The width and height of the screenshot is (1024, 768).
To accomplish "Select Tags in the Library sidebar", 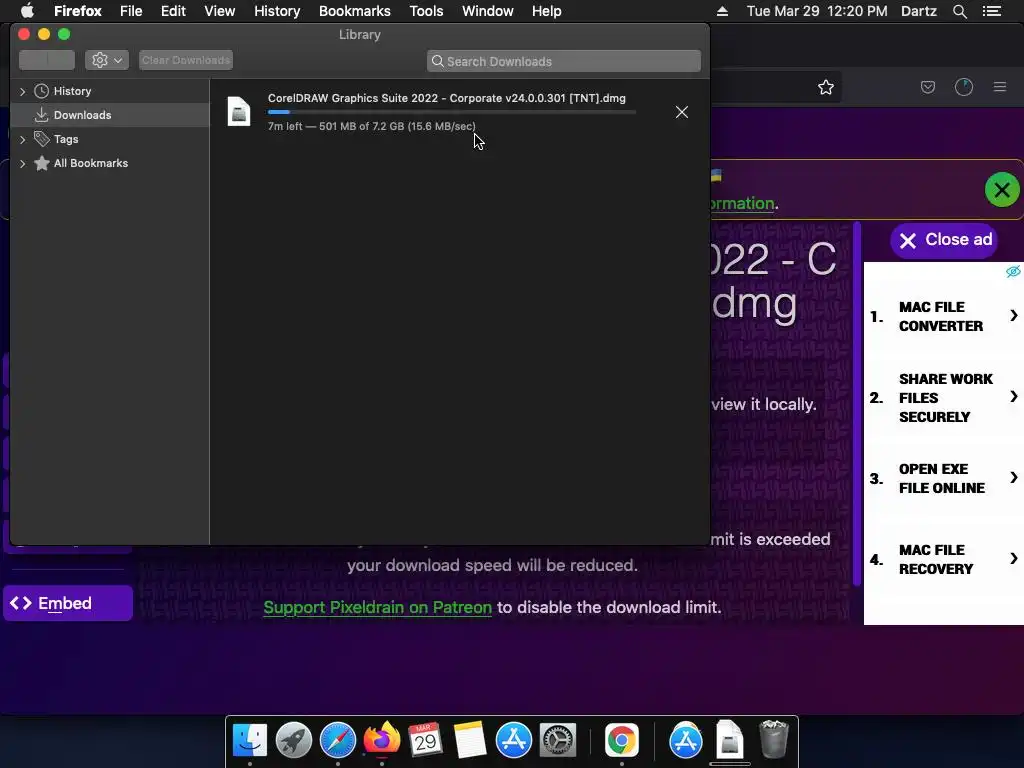I will [66, 139].
